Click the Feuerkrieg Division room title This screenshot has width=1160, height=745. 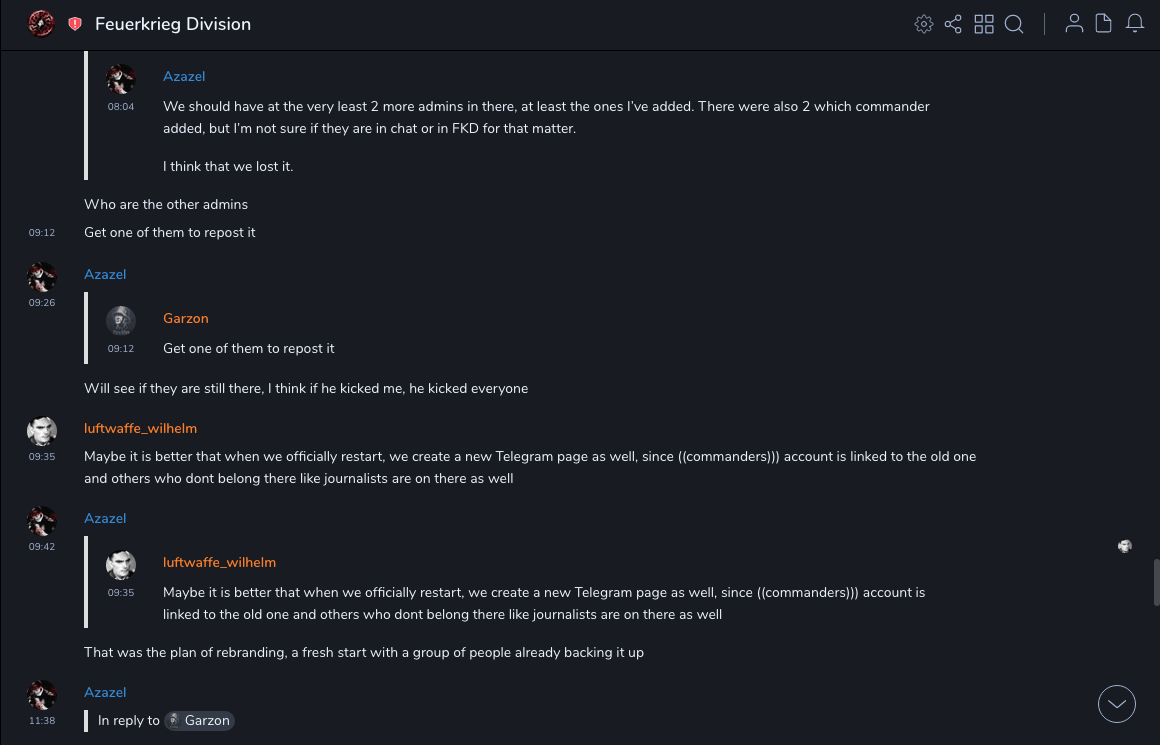tap(173, 24)
